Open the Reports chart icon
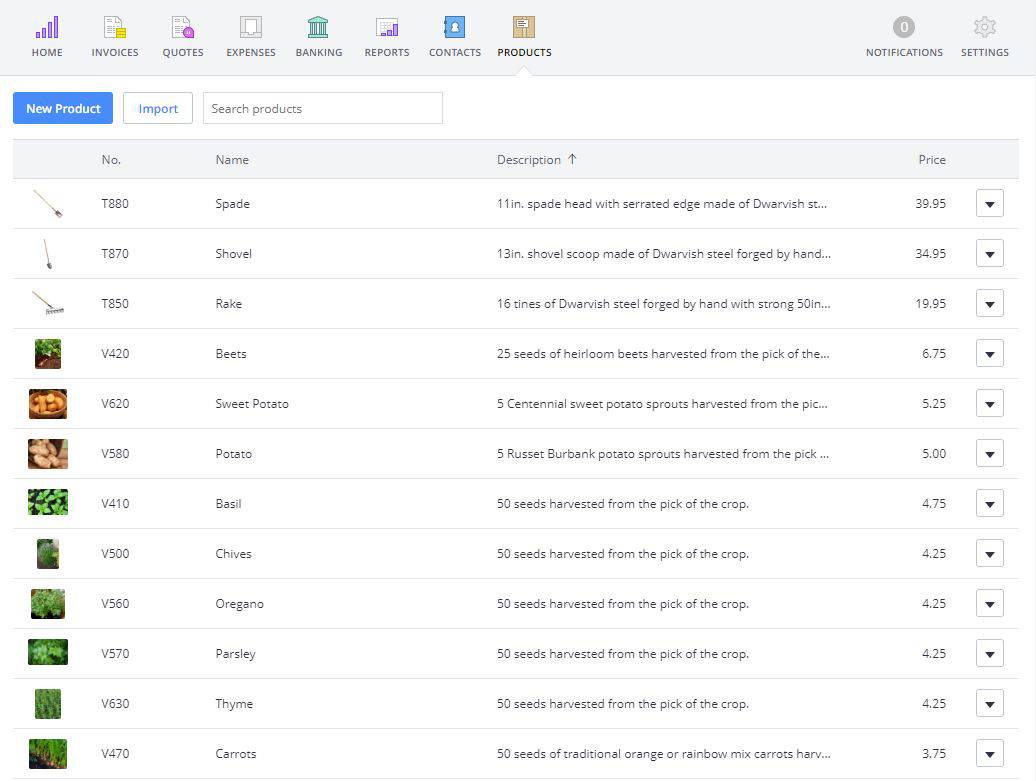The image size is (1036, 781). click(x=387, y=27)
